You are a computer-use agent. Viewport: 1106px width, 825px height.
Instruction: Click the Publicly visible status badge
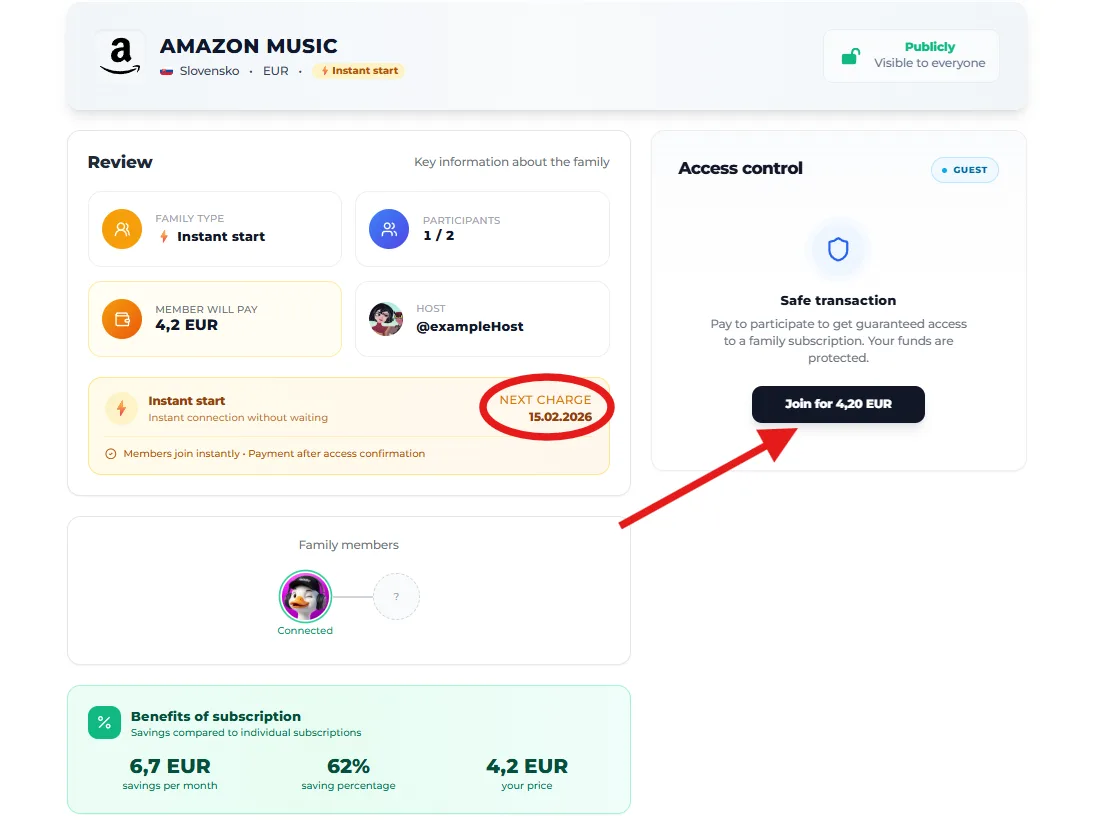911,55
